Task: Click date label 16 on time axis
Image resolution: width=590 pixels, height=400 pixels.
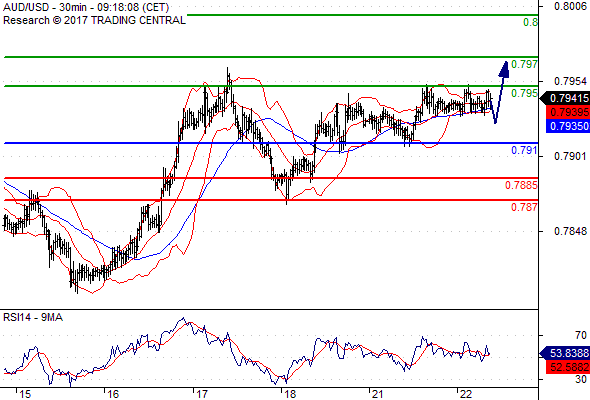Action: [x=113, y=394]
